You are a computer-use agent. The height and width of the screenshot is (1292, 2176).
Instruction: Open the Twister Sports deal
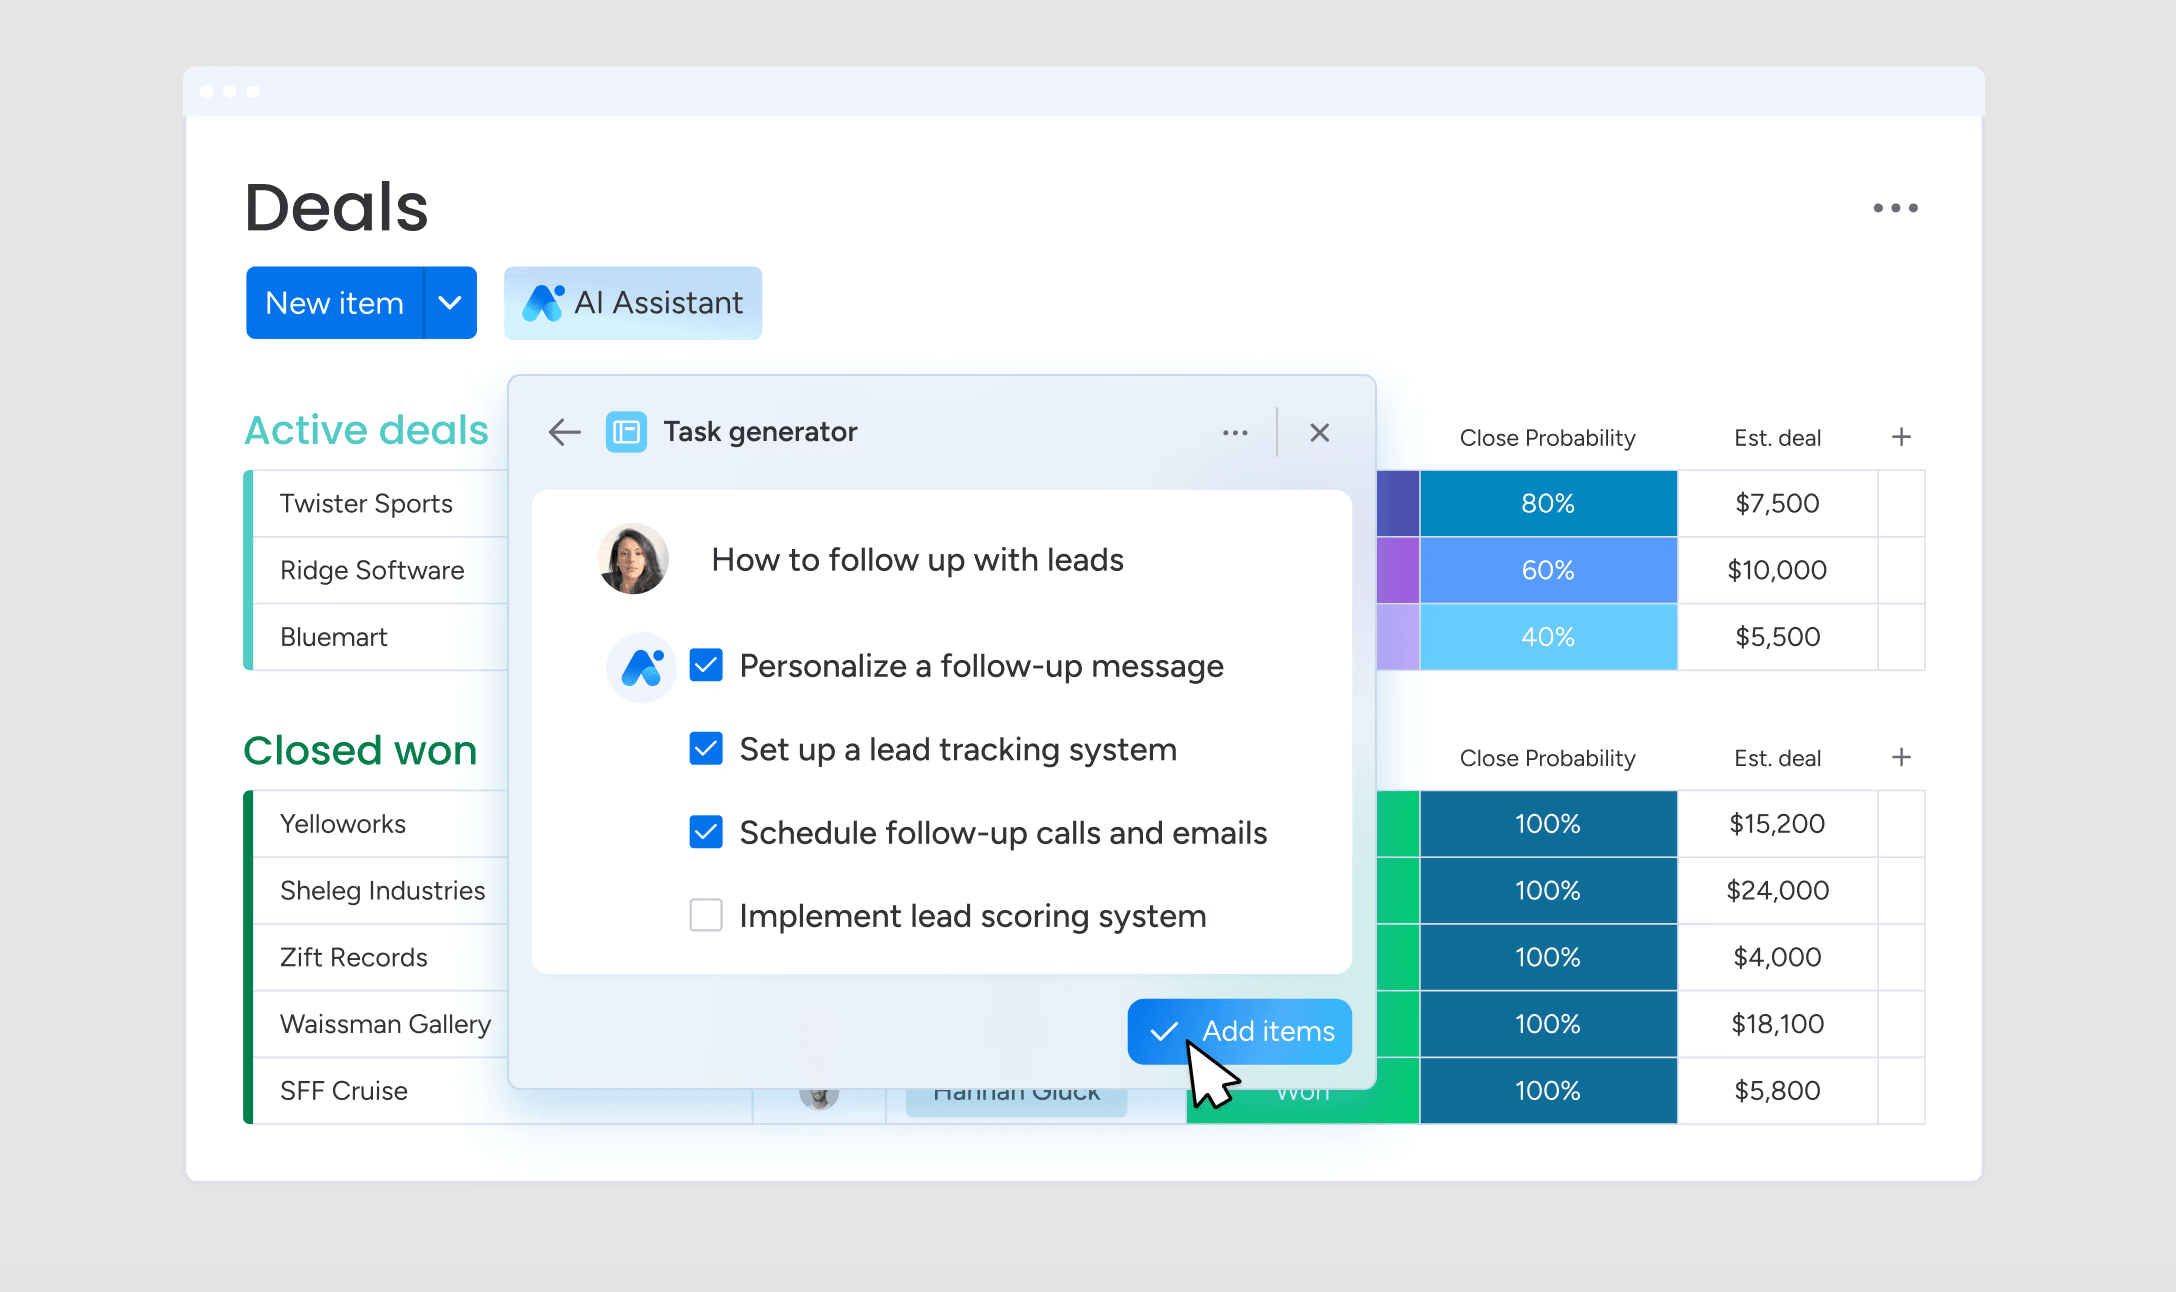point(366,503)
